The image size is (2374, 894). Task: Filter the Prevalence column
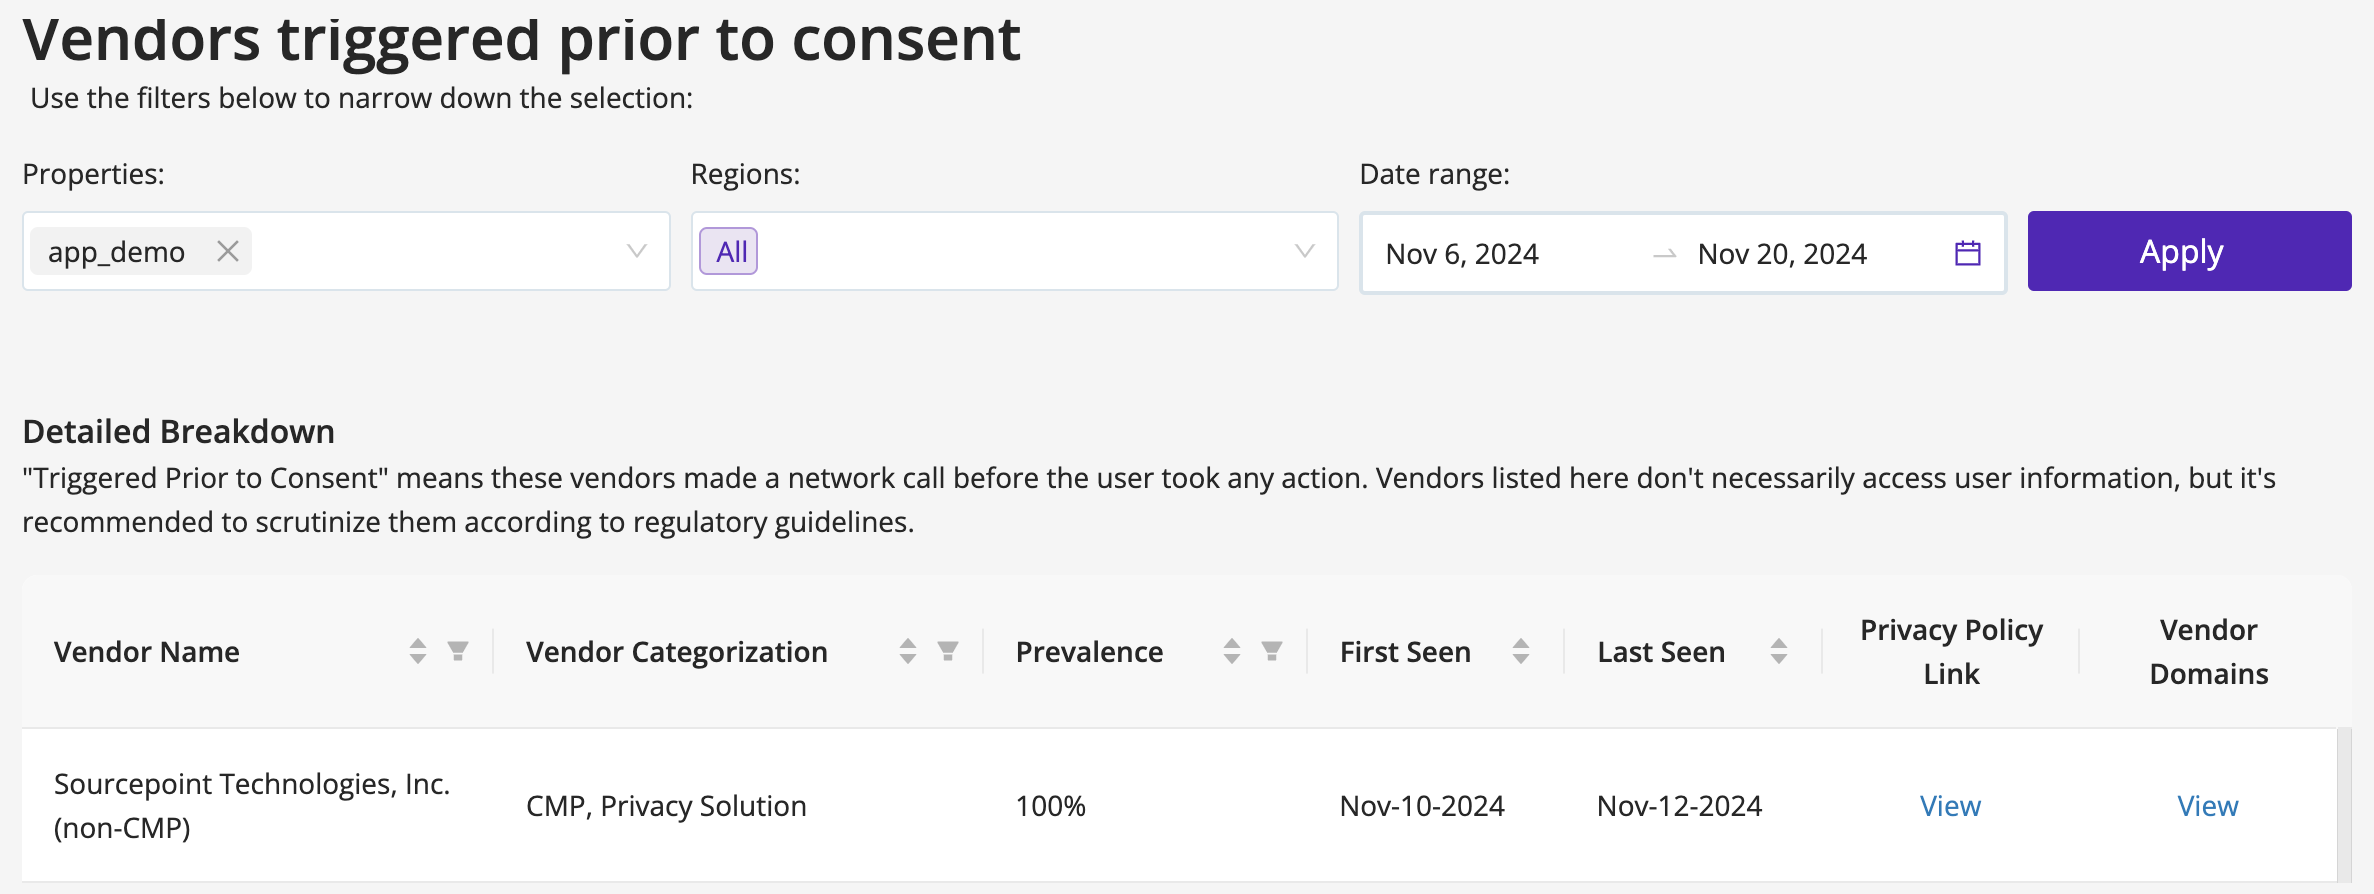(x=1272, y=652)
